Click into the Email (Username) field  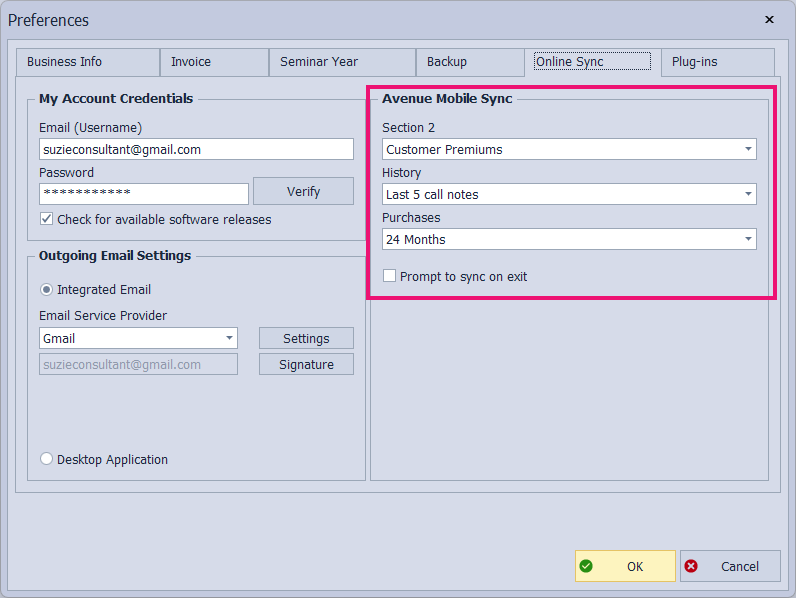(x=196, y=150)
